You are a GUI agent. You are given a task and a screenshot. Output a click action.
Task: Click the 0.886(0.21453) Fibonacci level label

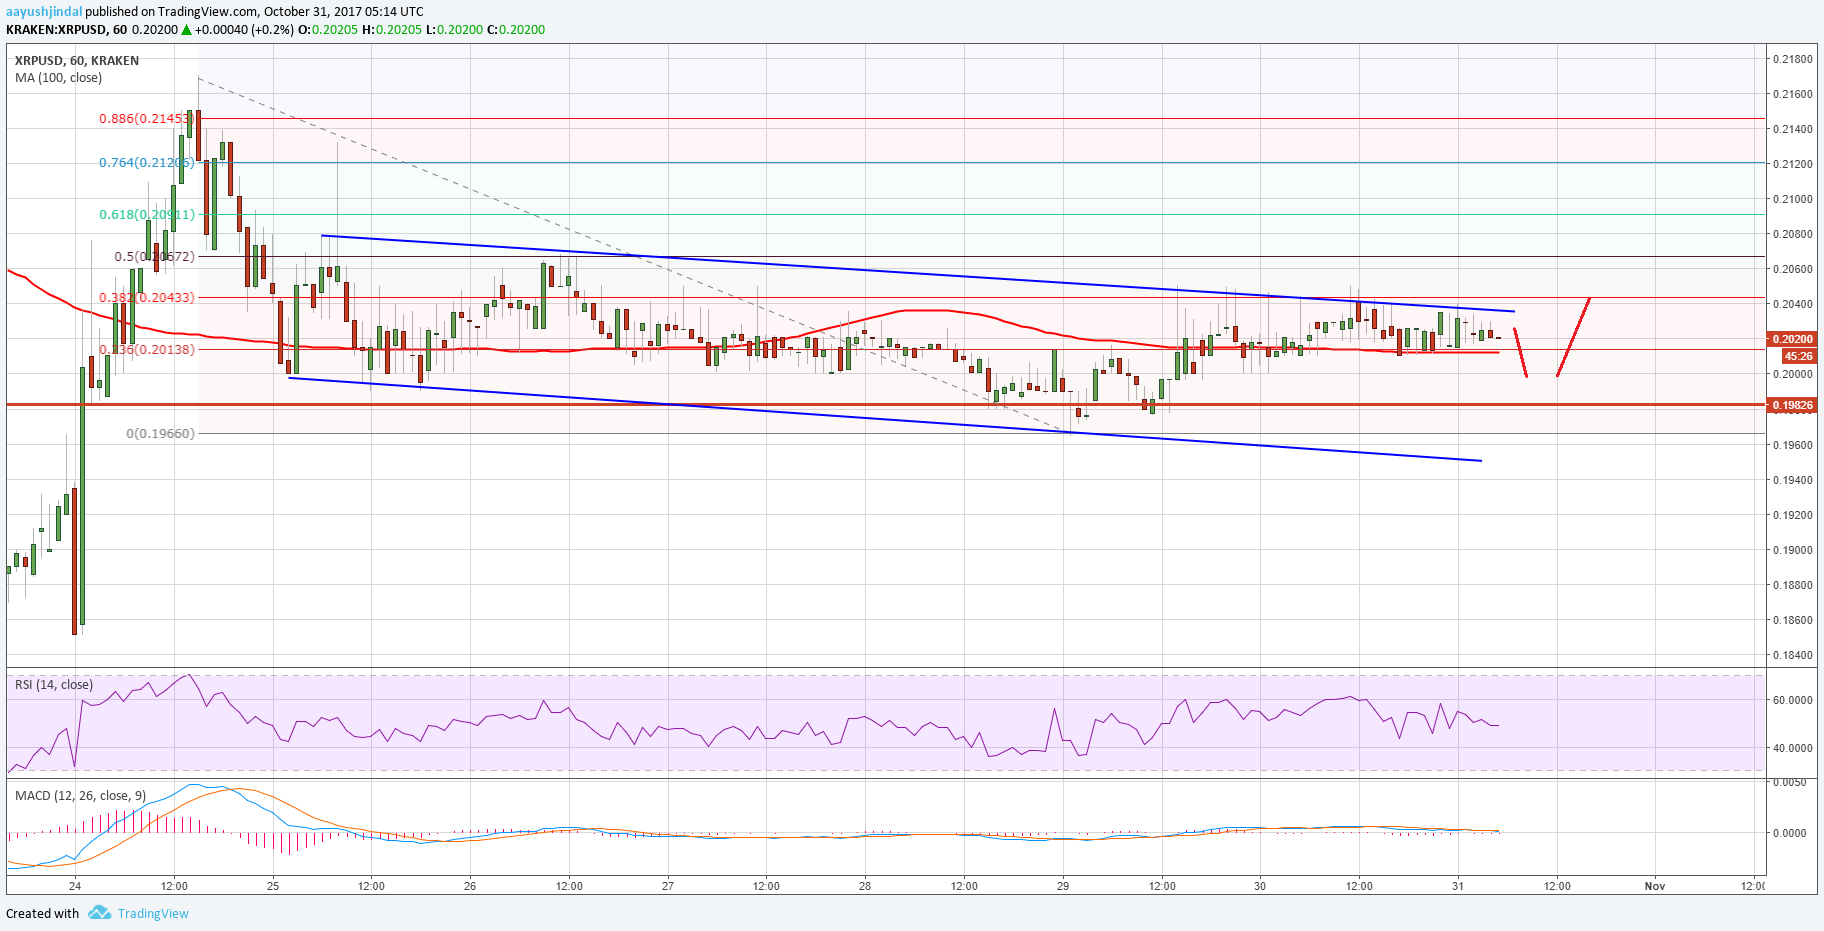(x=146, y=118)
